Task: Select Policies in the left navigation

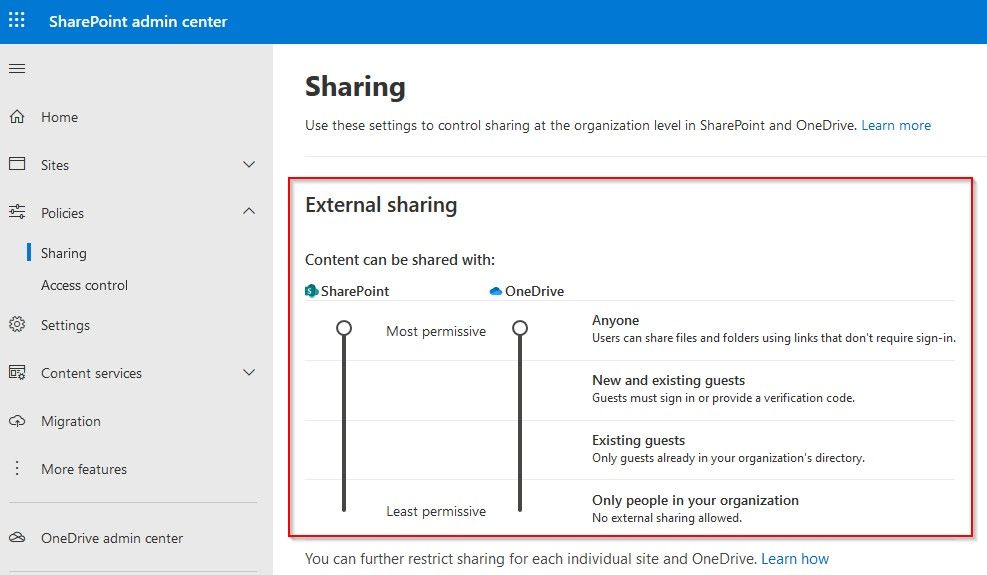Action: click(x=62, y=213)
